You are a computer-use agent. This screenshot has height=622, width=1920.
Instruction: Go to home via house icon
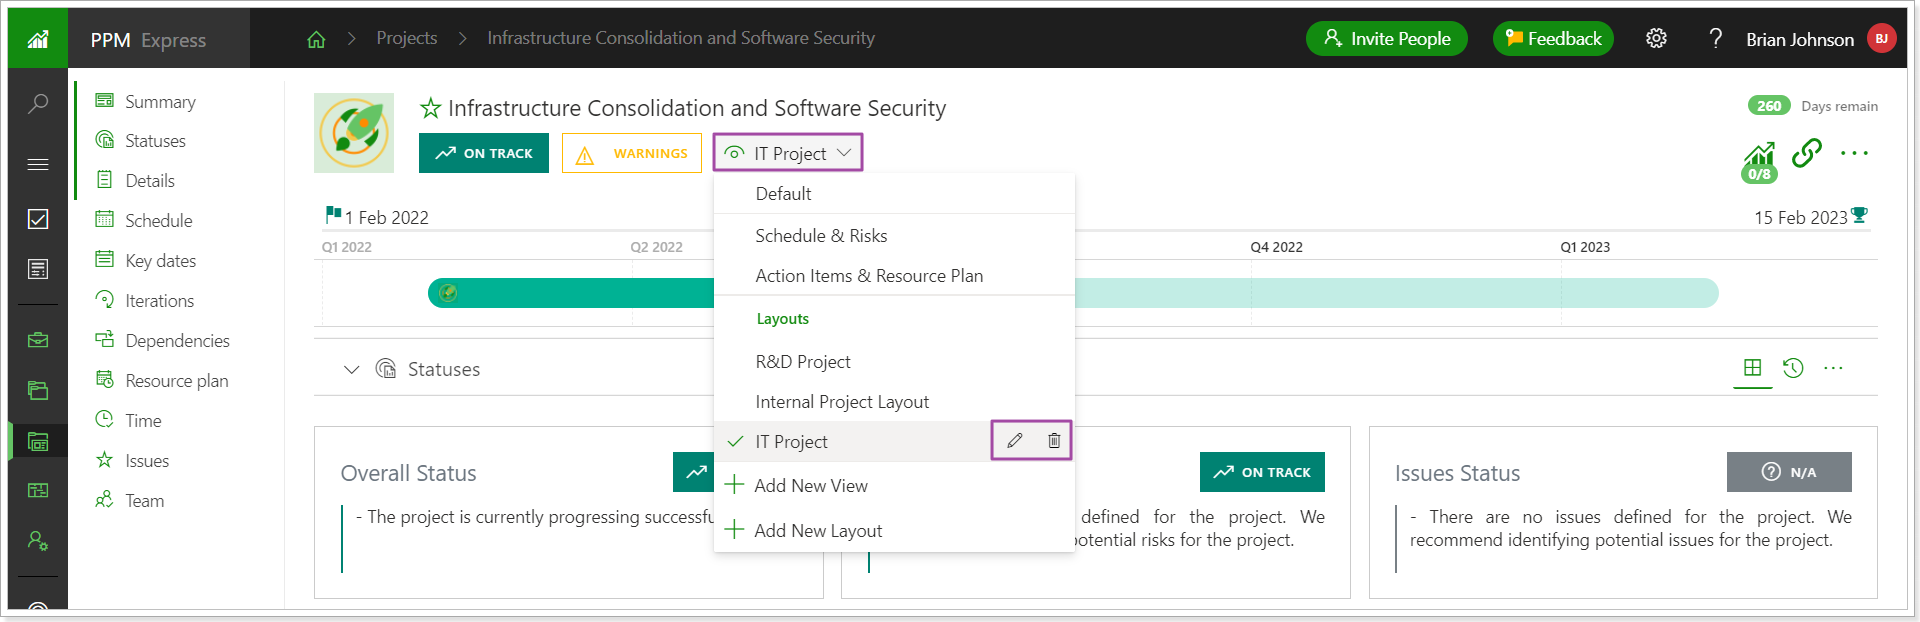coord(316,39)
